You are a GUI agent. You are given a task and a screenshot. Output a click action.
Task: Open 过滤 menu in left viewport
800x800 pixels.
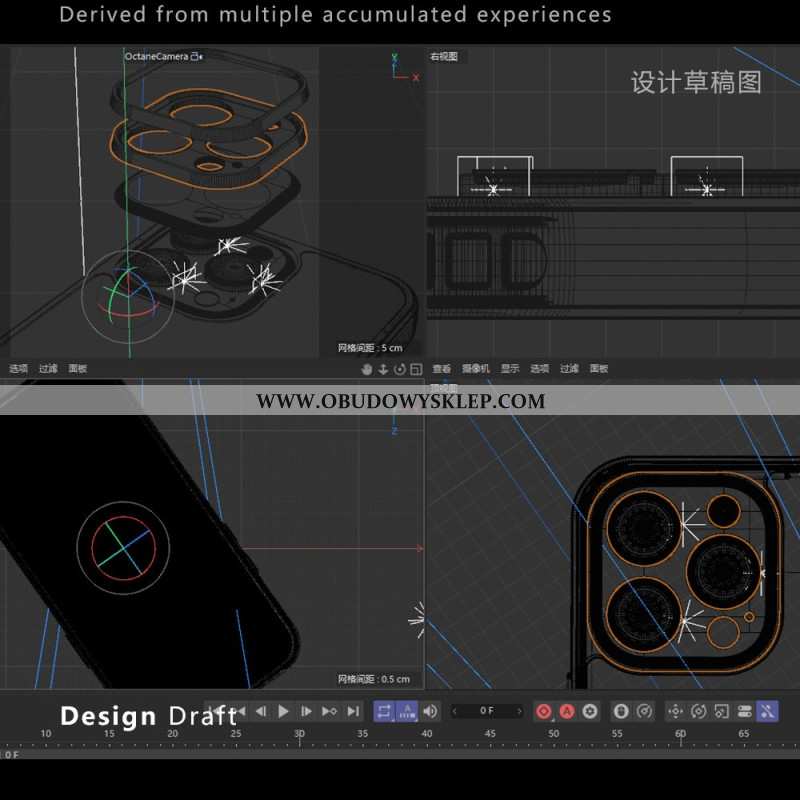click(48, 369)
